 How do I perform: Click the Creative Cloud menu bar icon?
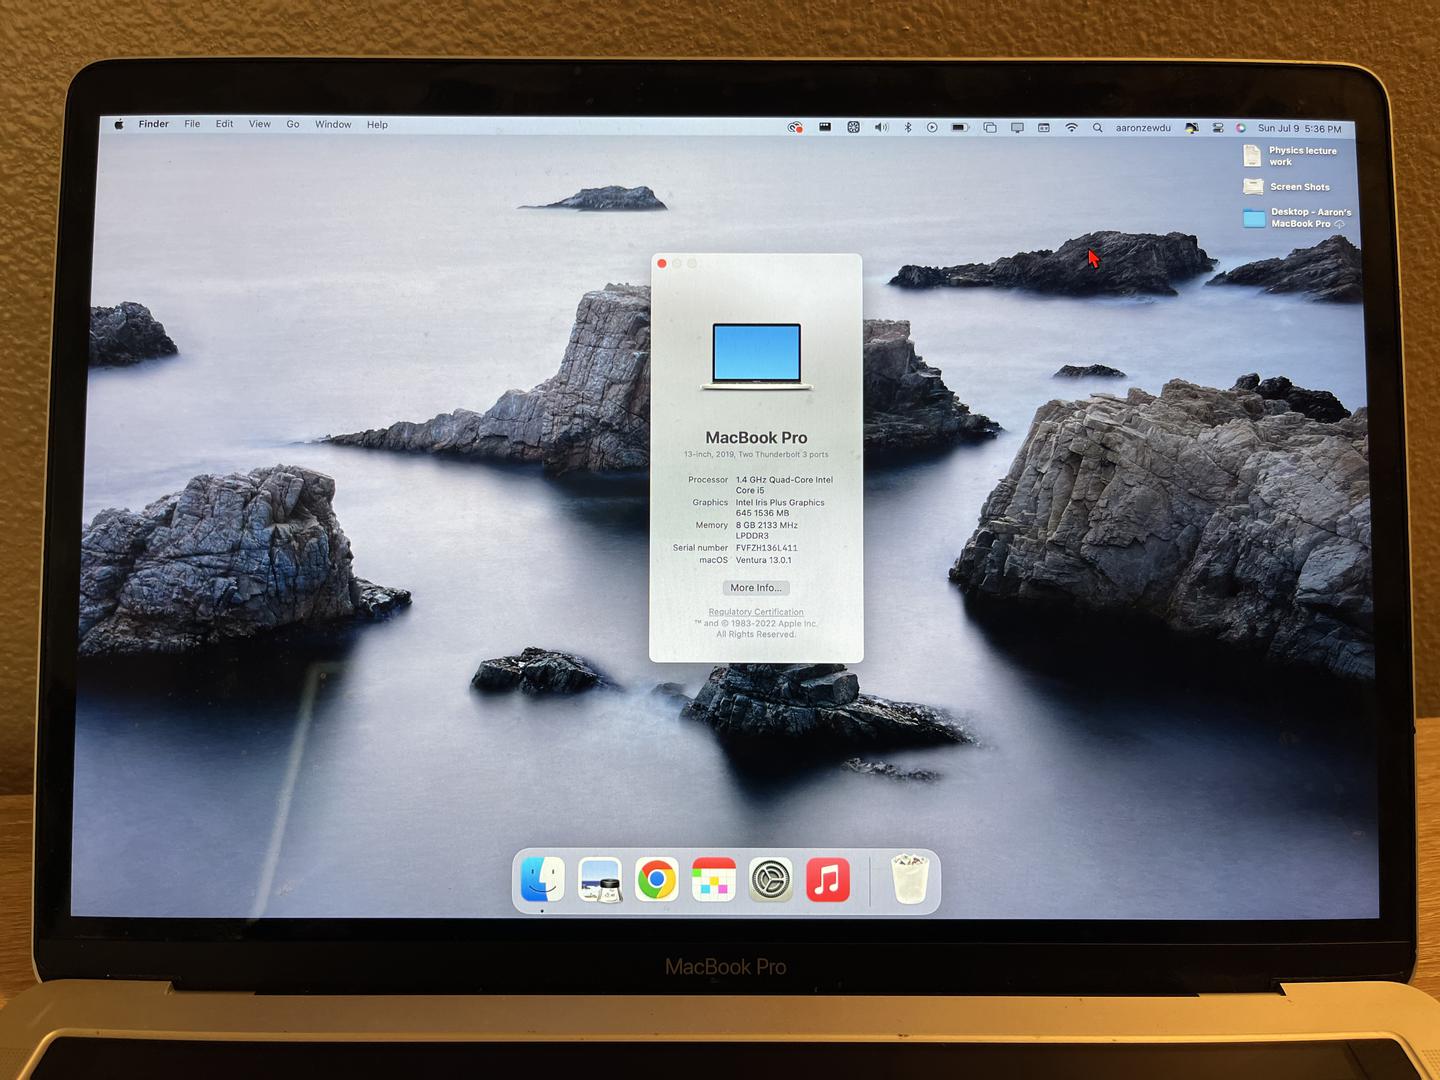pos(795,127)
